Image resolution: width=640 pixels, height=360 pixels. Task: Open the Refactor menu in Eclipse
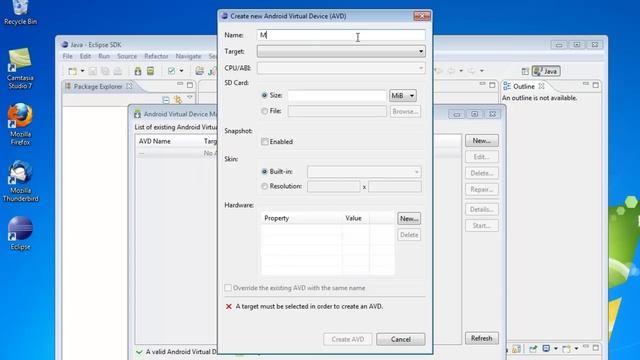156,56
